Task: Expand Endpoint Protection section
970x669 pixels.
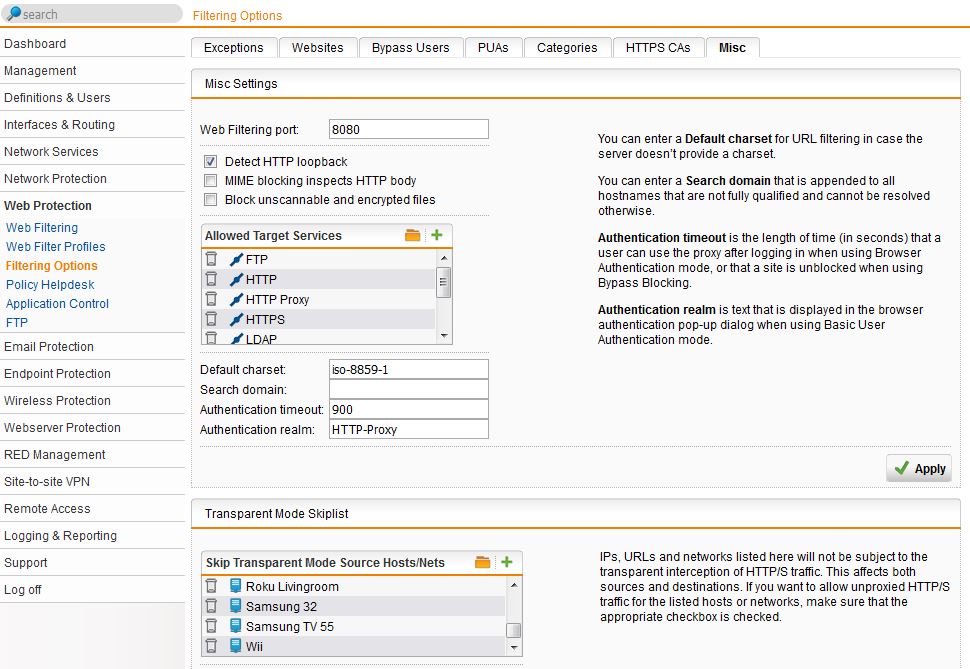Action: (x=92, y=374)
